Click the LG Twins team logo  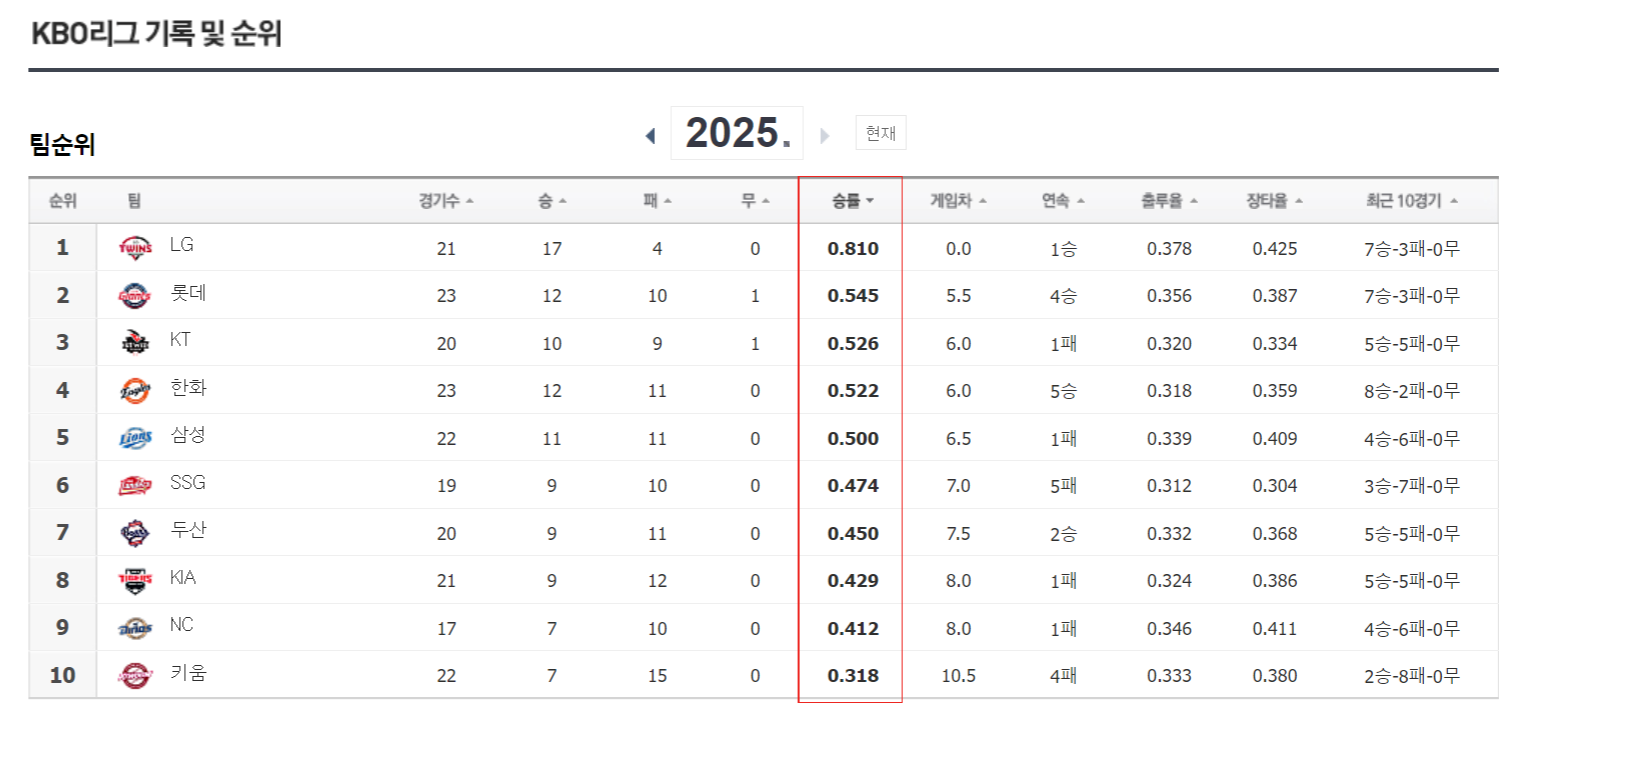[135, 248]
